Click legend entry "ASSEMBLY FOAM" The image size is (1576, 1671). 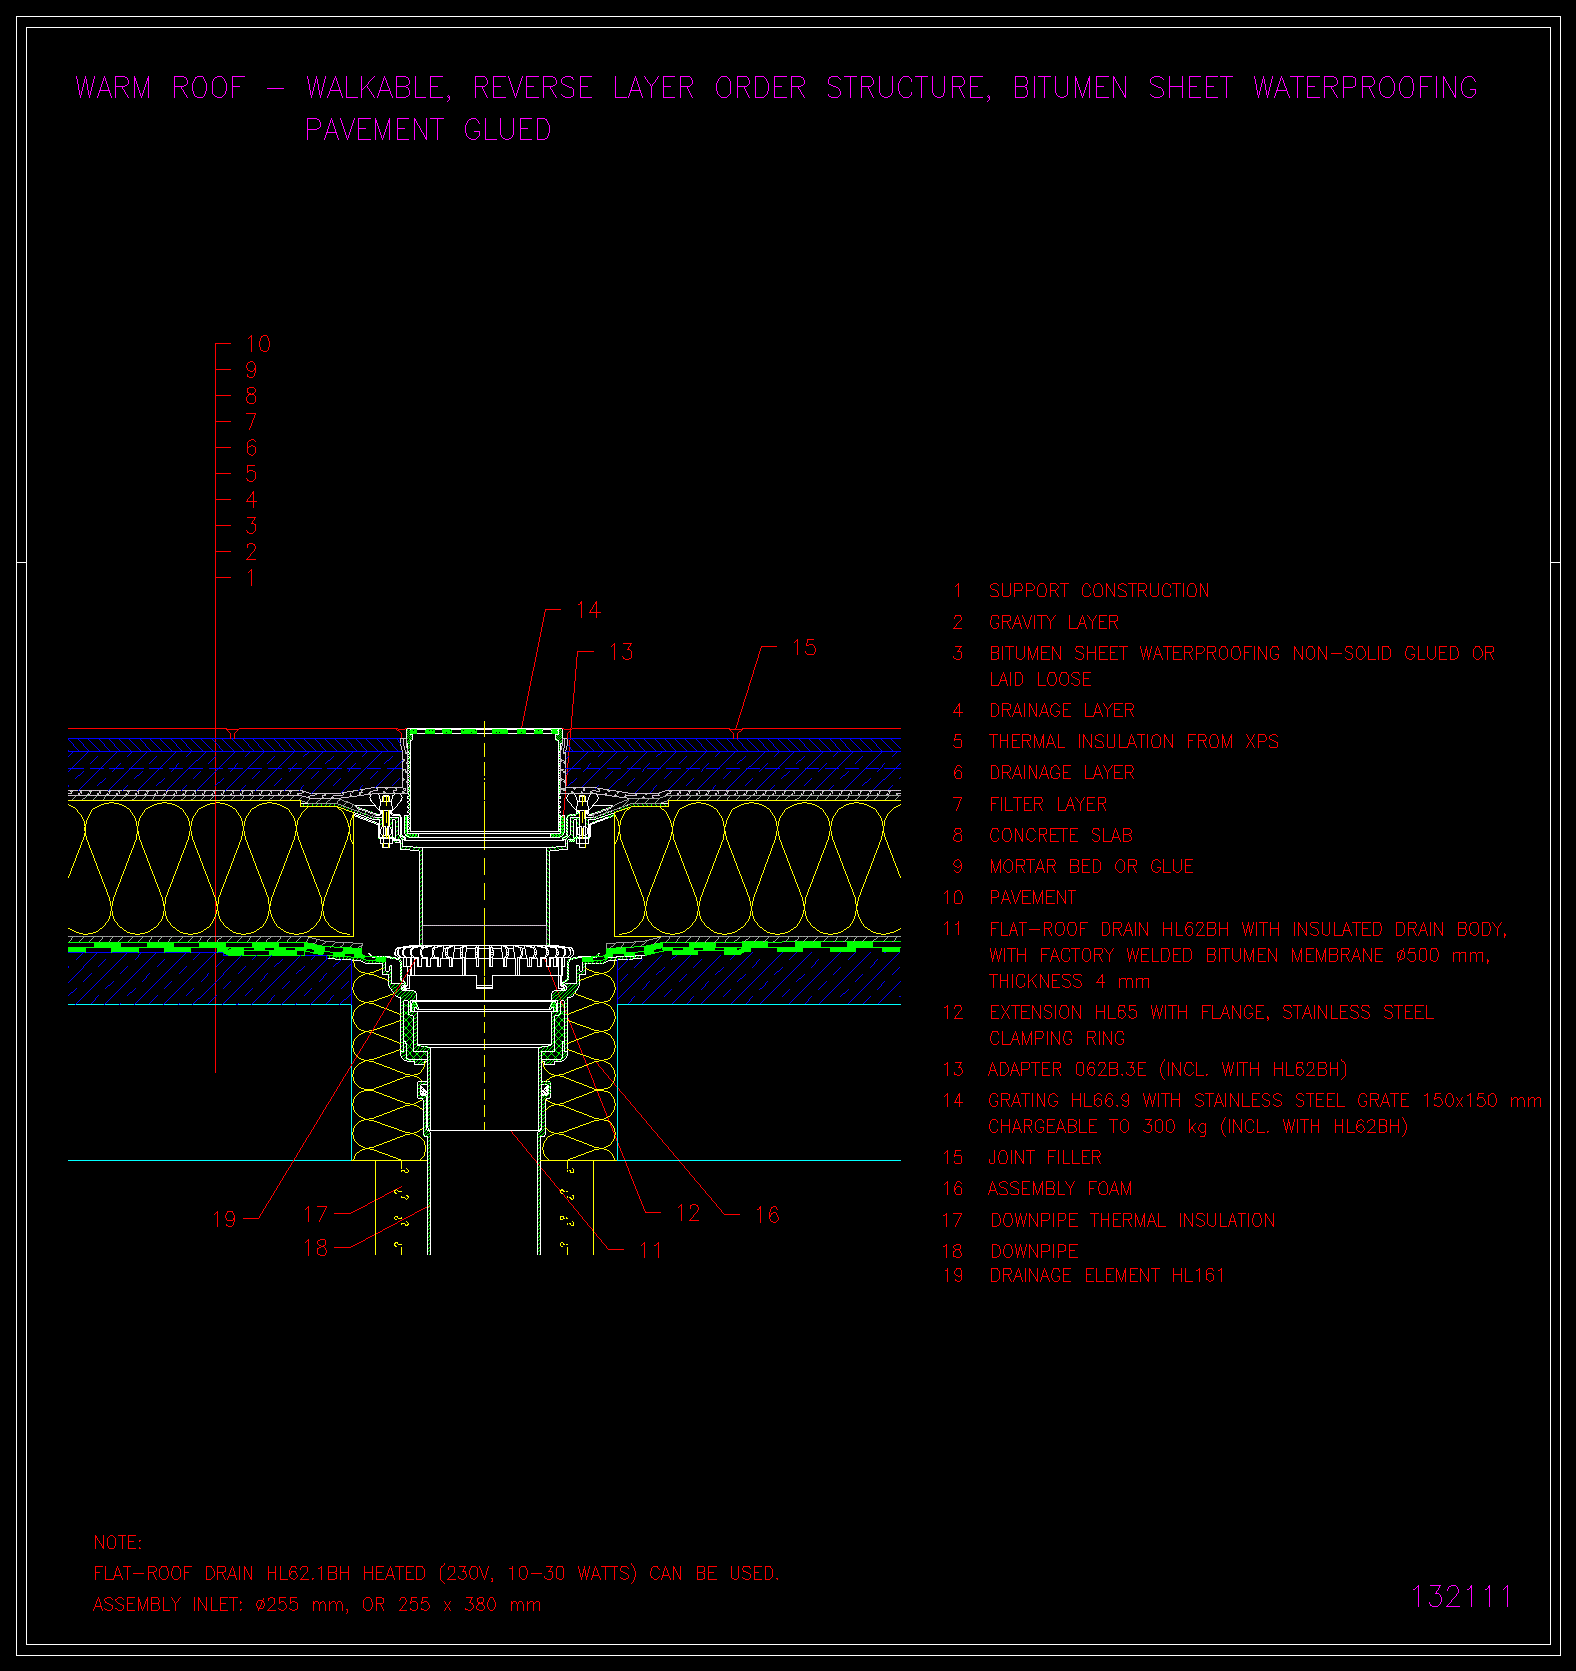1059,1188
